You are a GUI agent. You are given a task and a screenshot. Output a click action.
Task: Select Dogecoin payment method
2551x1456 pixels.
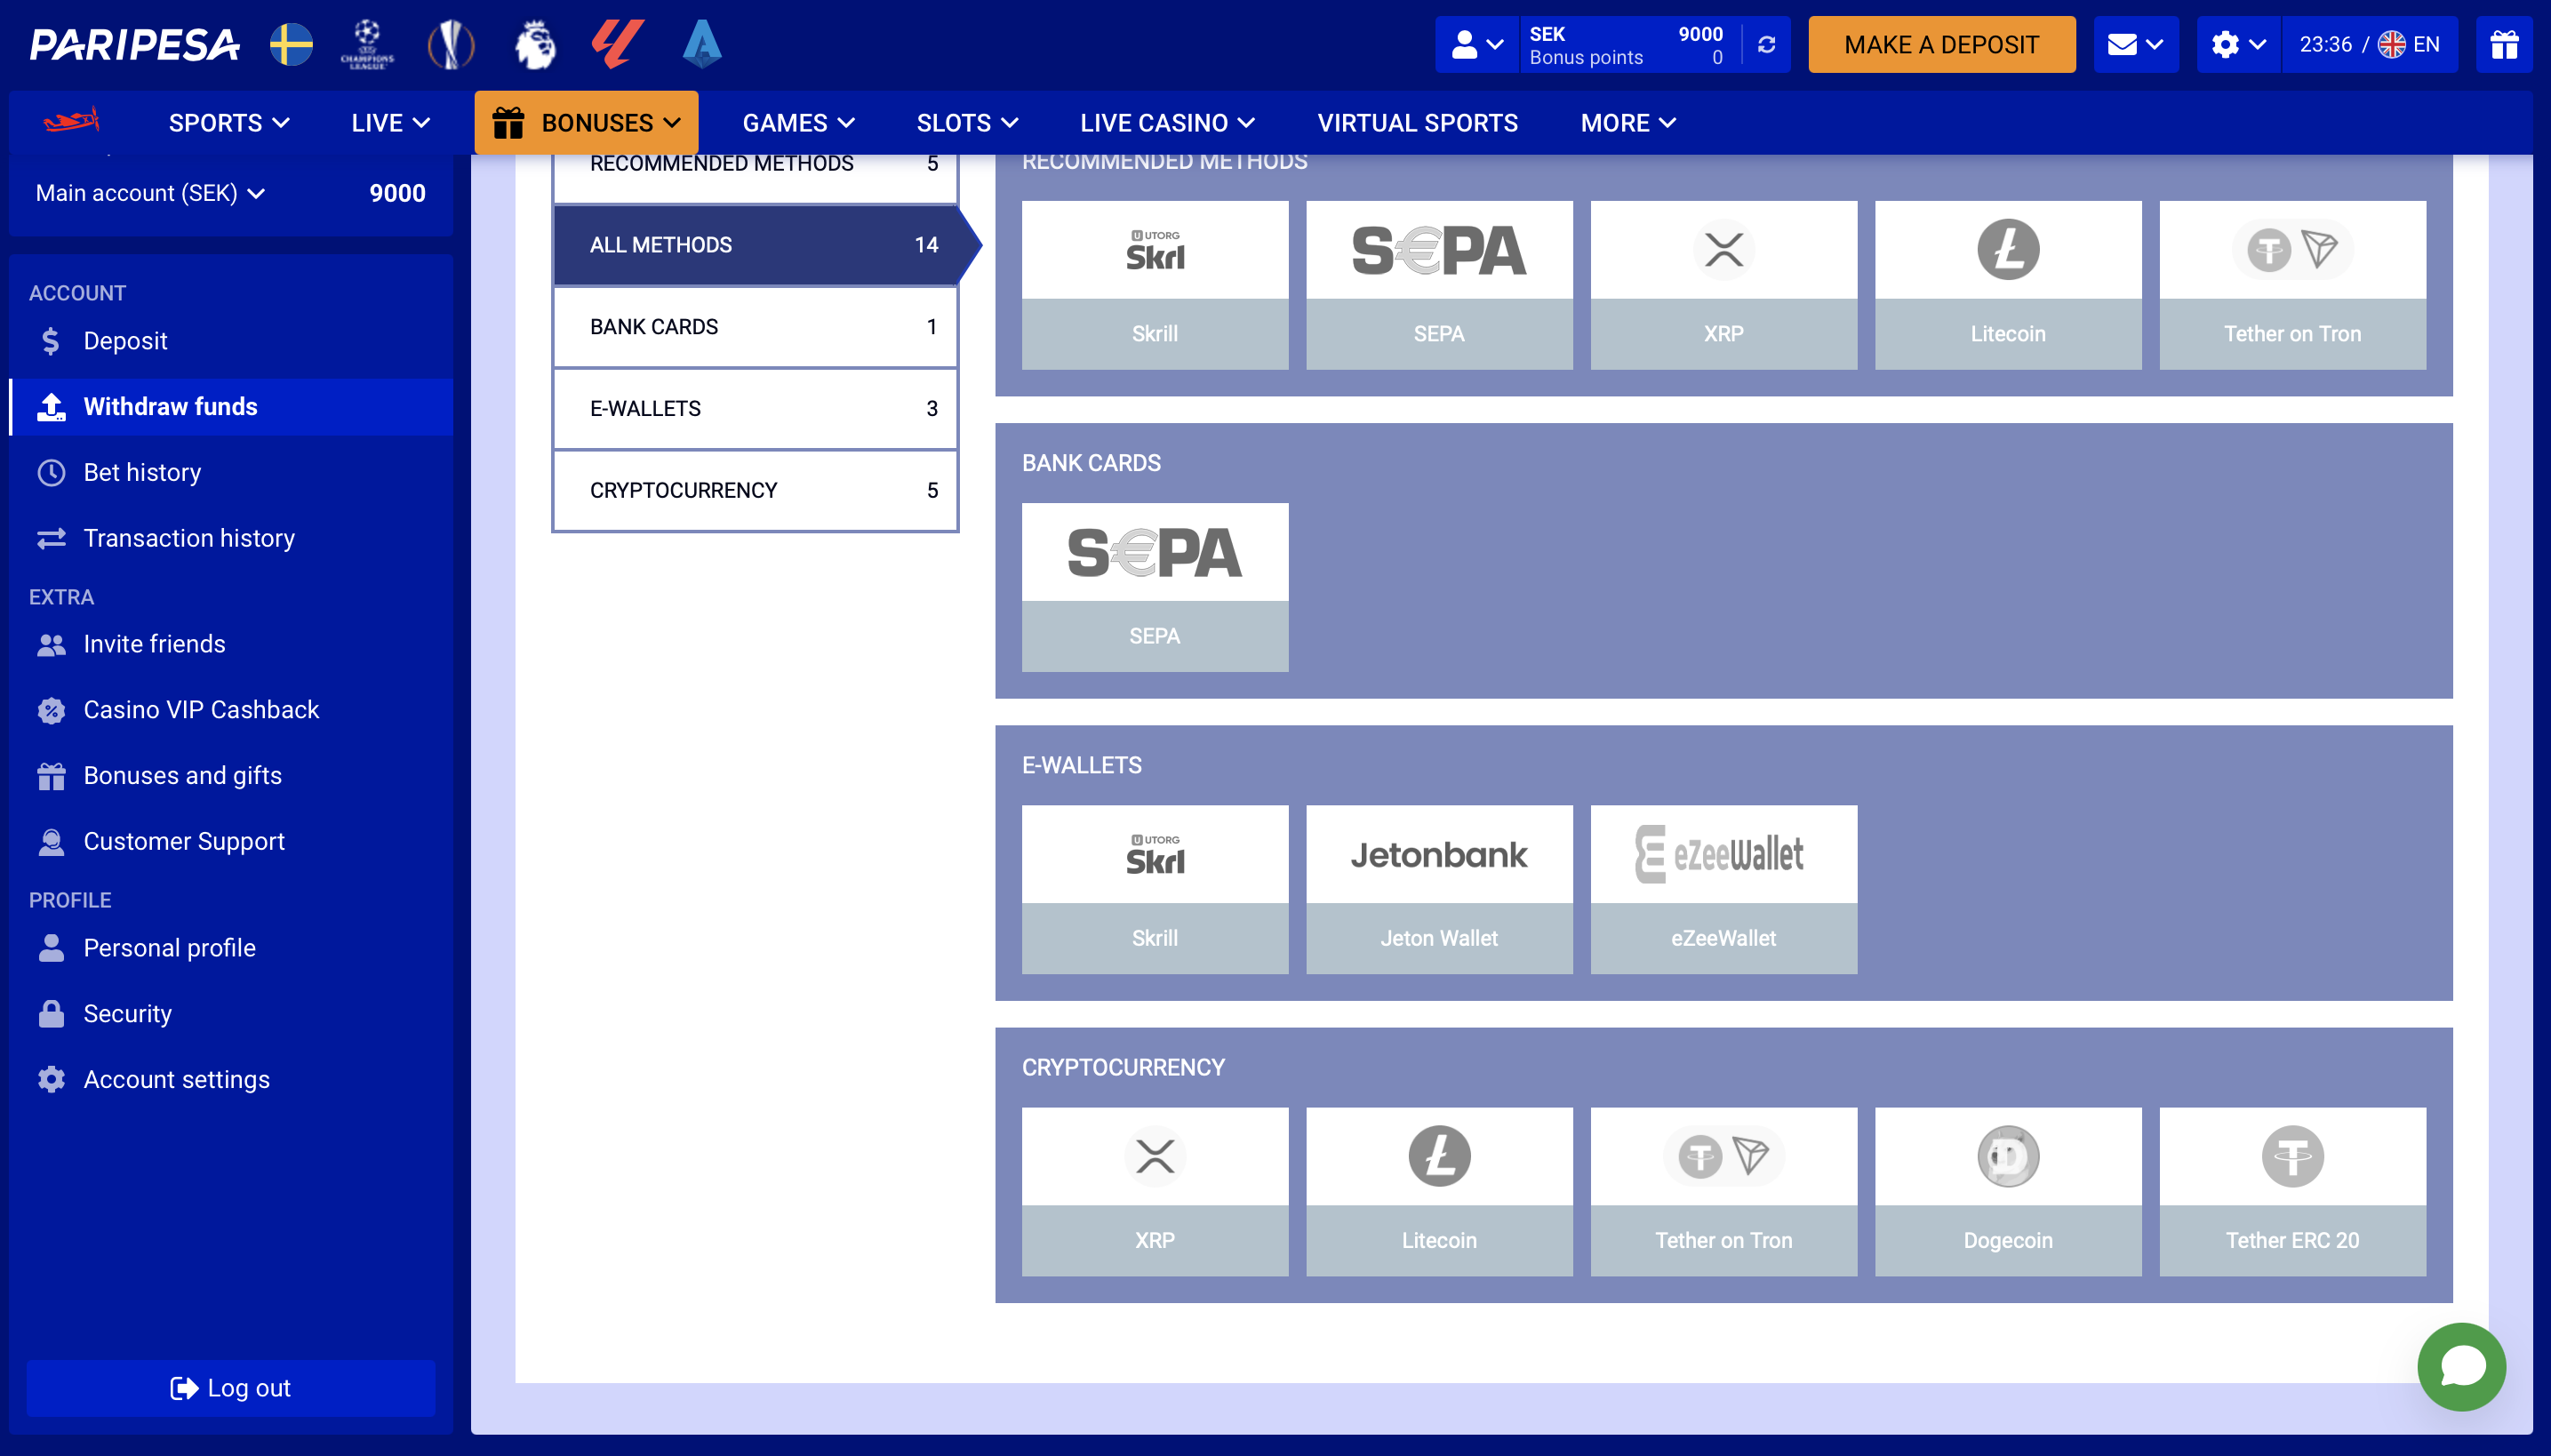[x=2008, y=1191]
